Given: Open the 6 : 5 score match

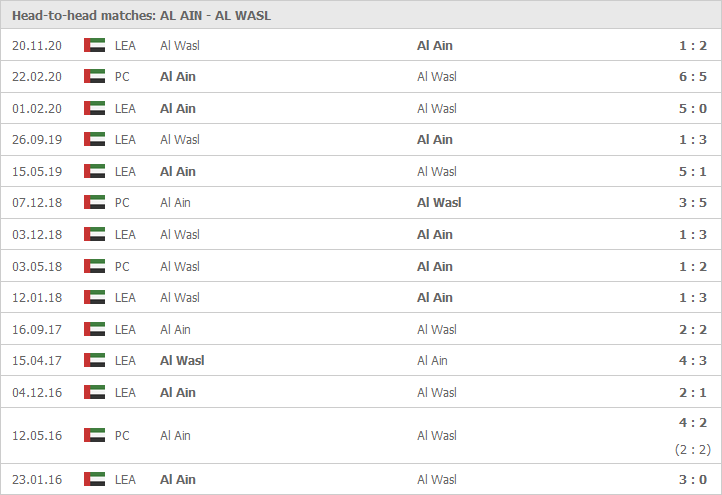Looking at the screenshot, I should 692,77.
